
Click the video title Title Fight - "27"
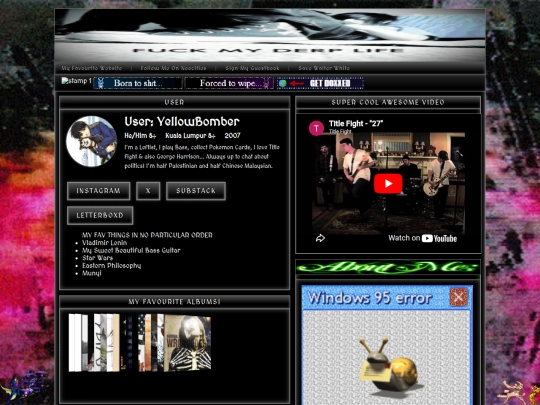[x=356, y=124]
